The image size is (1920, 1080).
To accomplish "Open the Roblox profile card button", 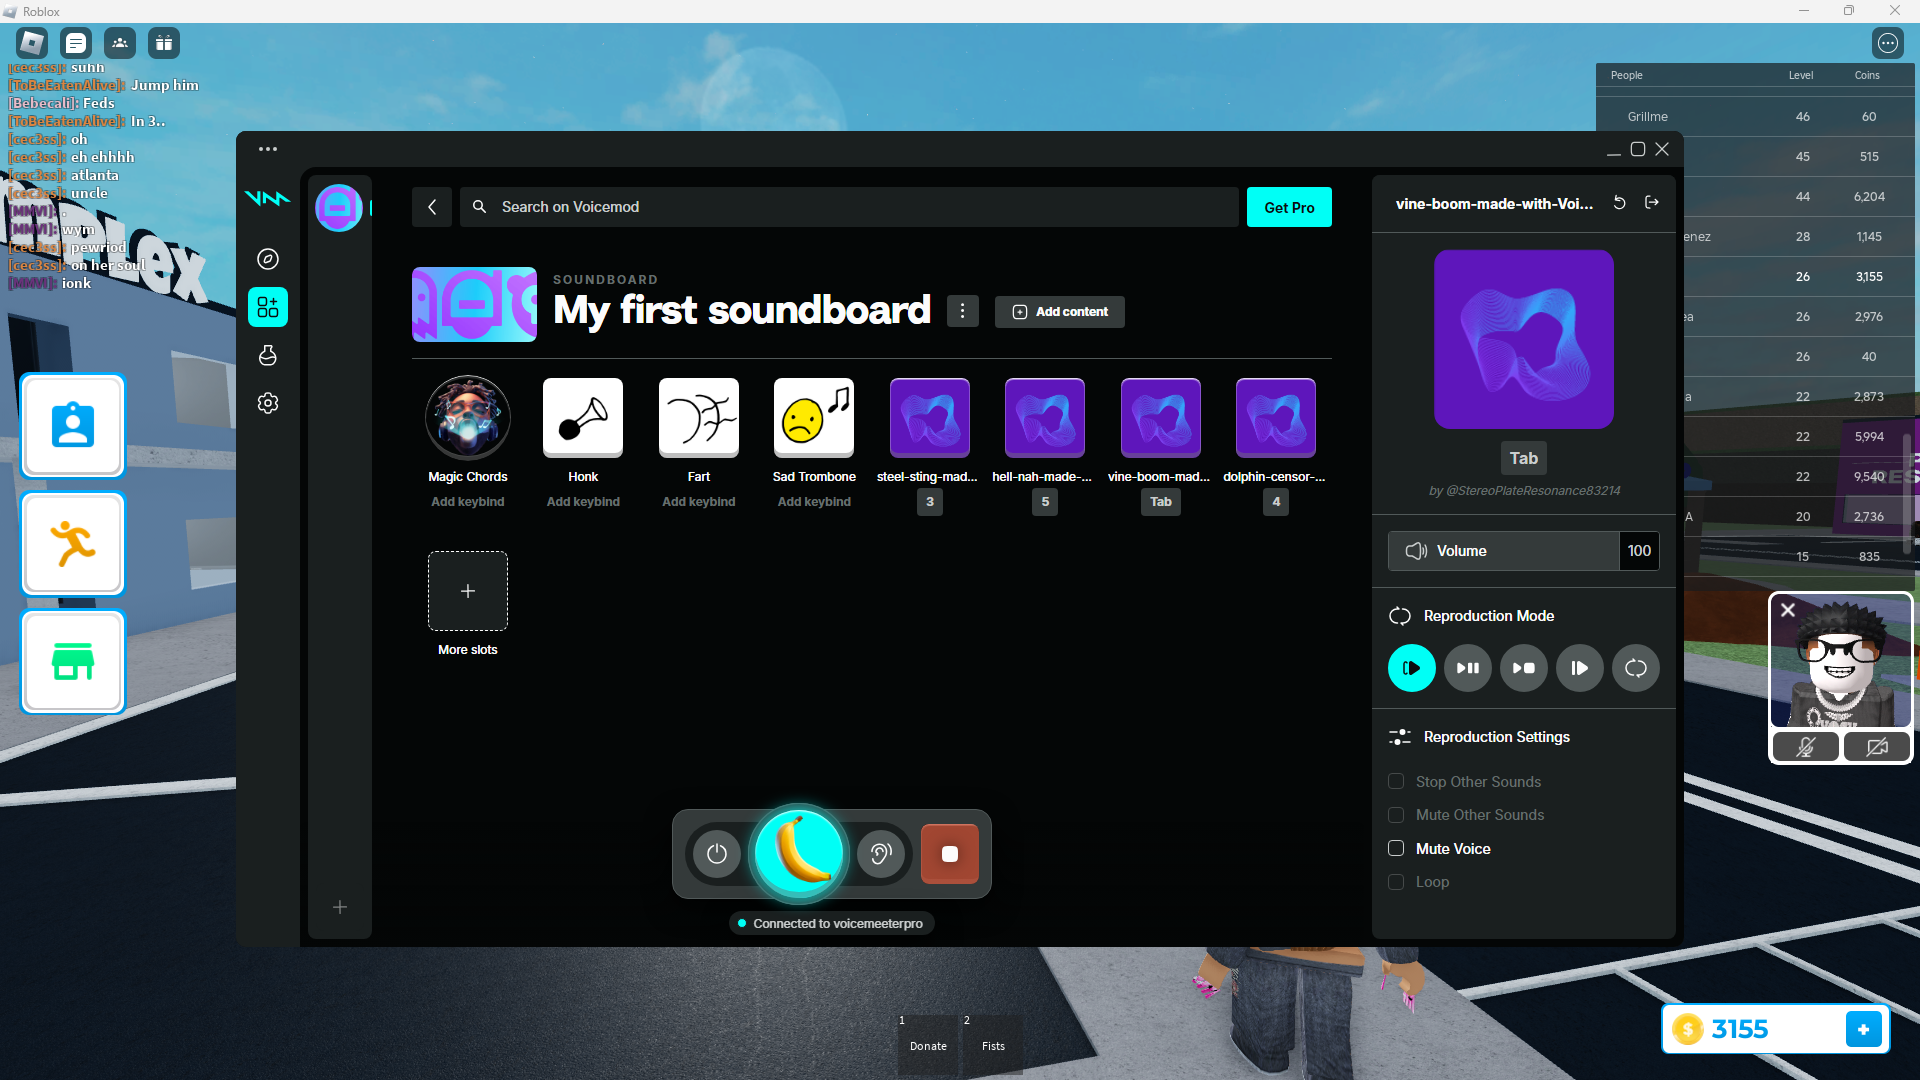I will tap(73, 425).
